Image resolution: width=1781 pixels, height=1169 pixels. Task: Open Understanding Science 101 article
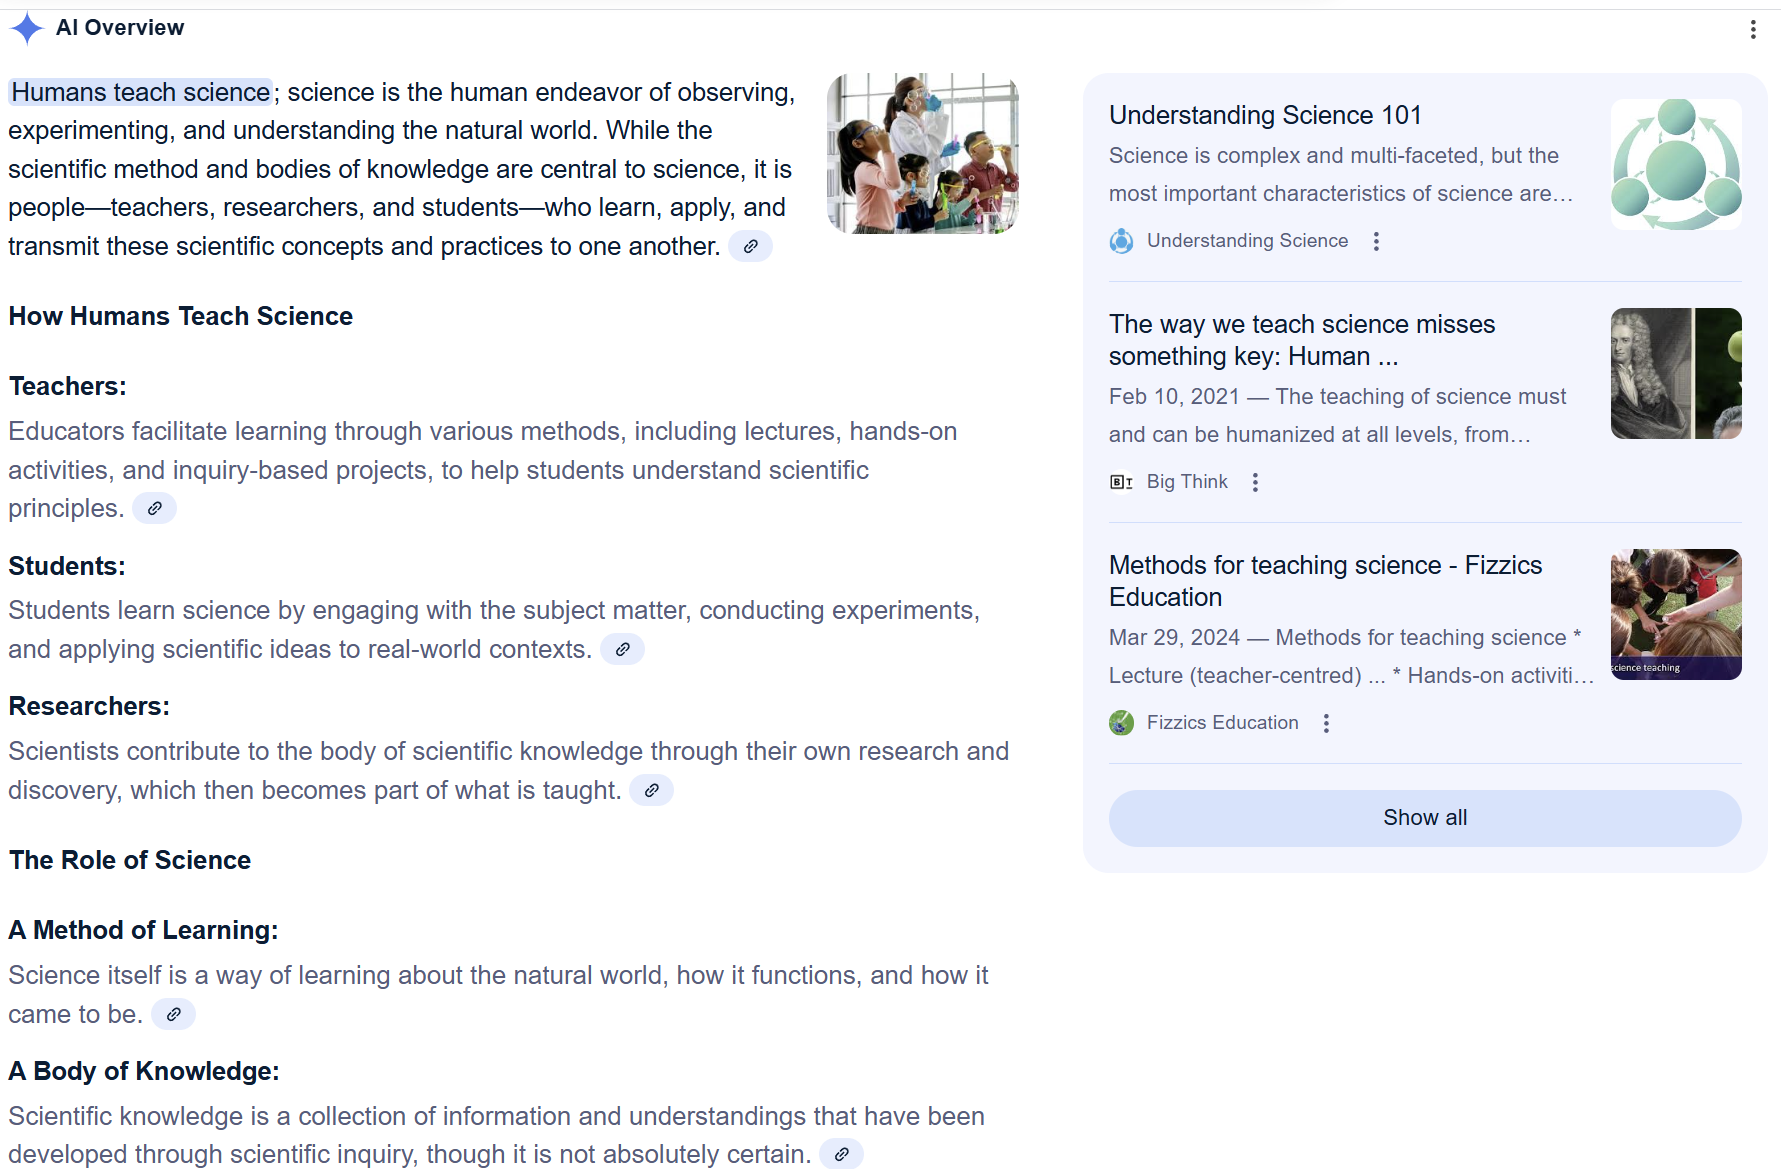pyautogui.click(x=1265, y=115)
